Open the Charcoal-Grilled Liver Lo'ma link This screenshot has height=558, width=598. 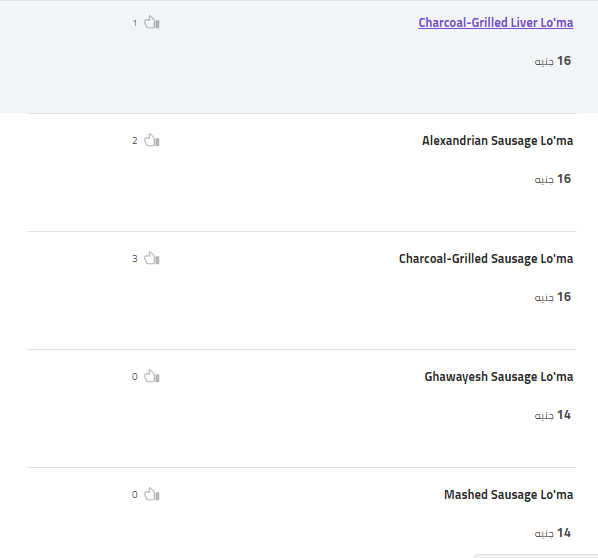pos(495,23)
